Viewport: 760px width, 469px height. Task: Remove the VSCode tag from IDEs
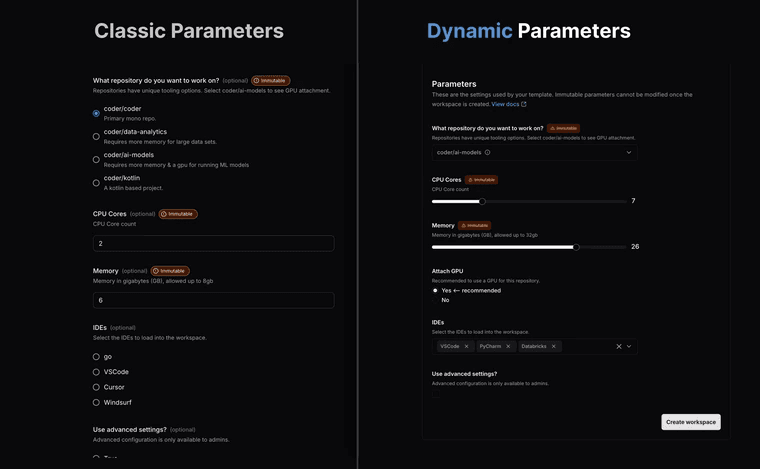(x=466, y=346)
